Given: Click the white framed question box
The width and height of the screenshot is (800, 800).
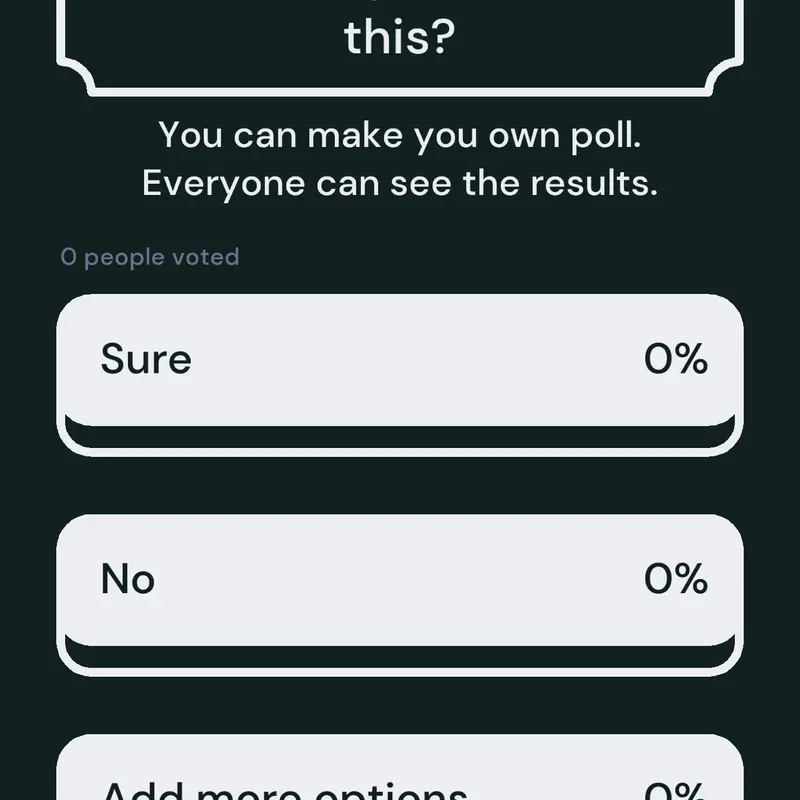Looking at the screenshot, I should [399, 47].
